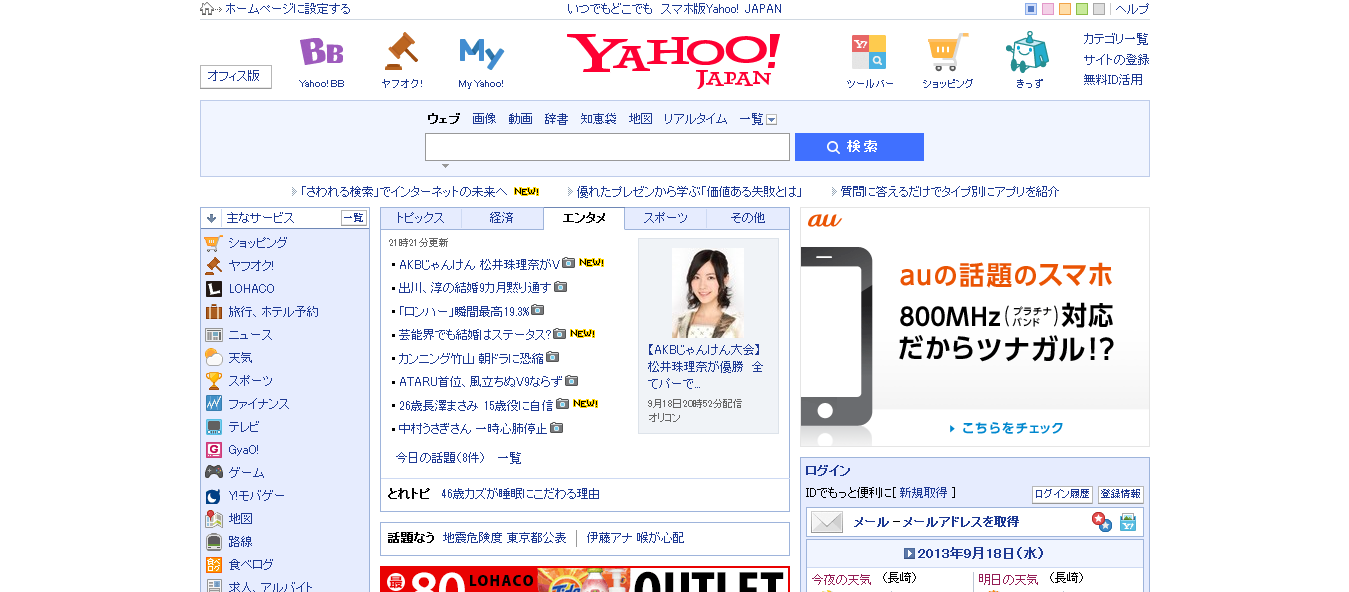
Task: Open the search suggestion arrow under search box
Action: pyautogui.click(x=445, y=166)
